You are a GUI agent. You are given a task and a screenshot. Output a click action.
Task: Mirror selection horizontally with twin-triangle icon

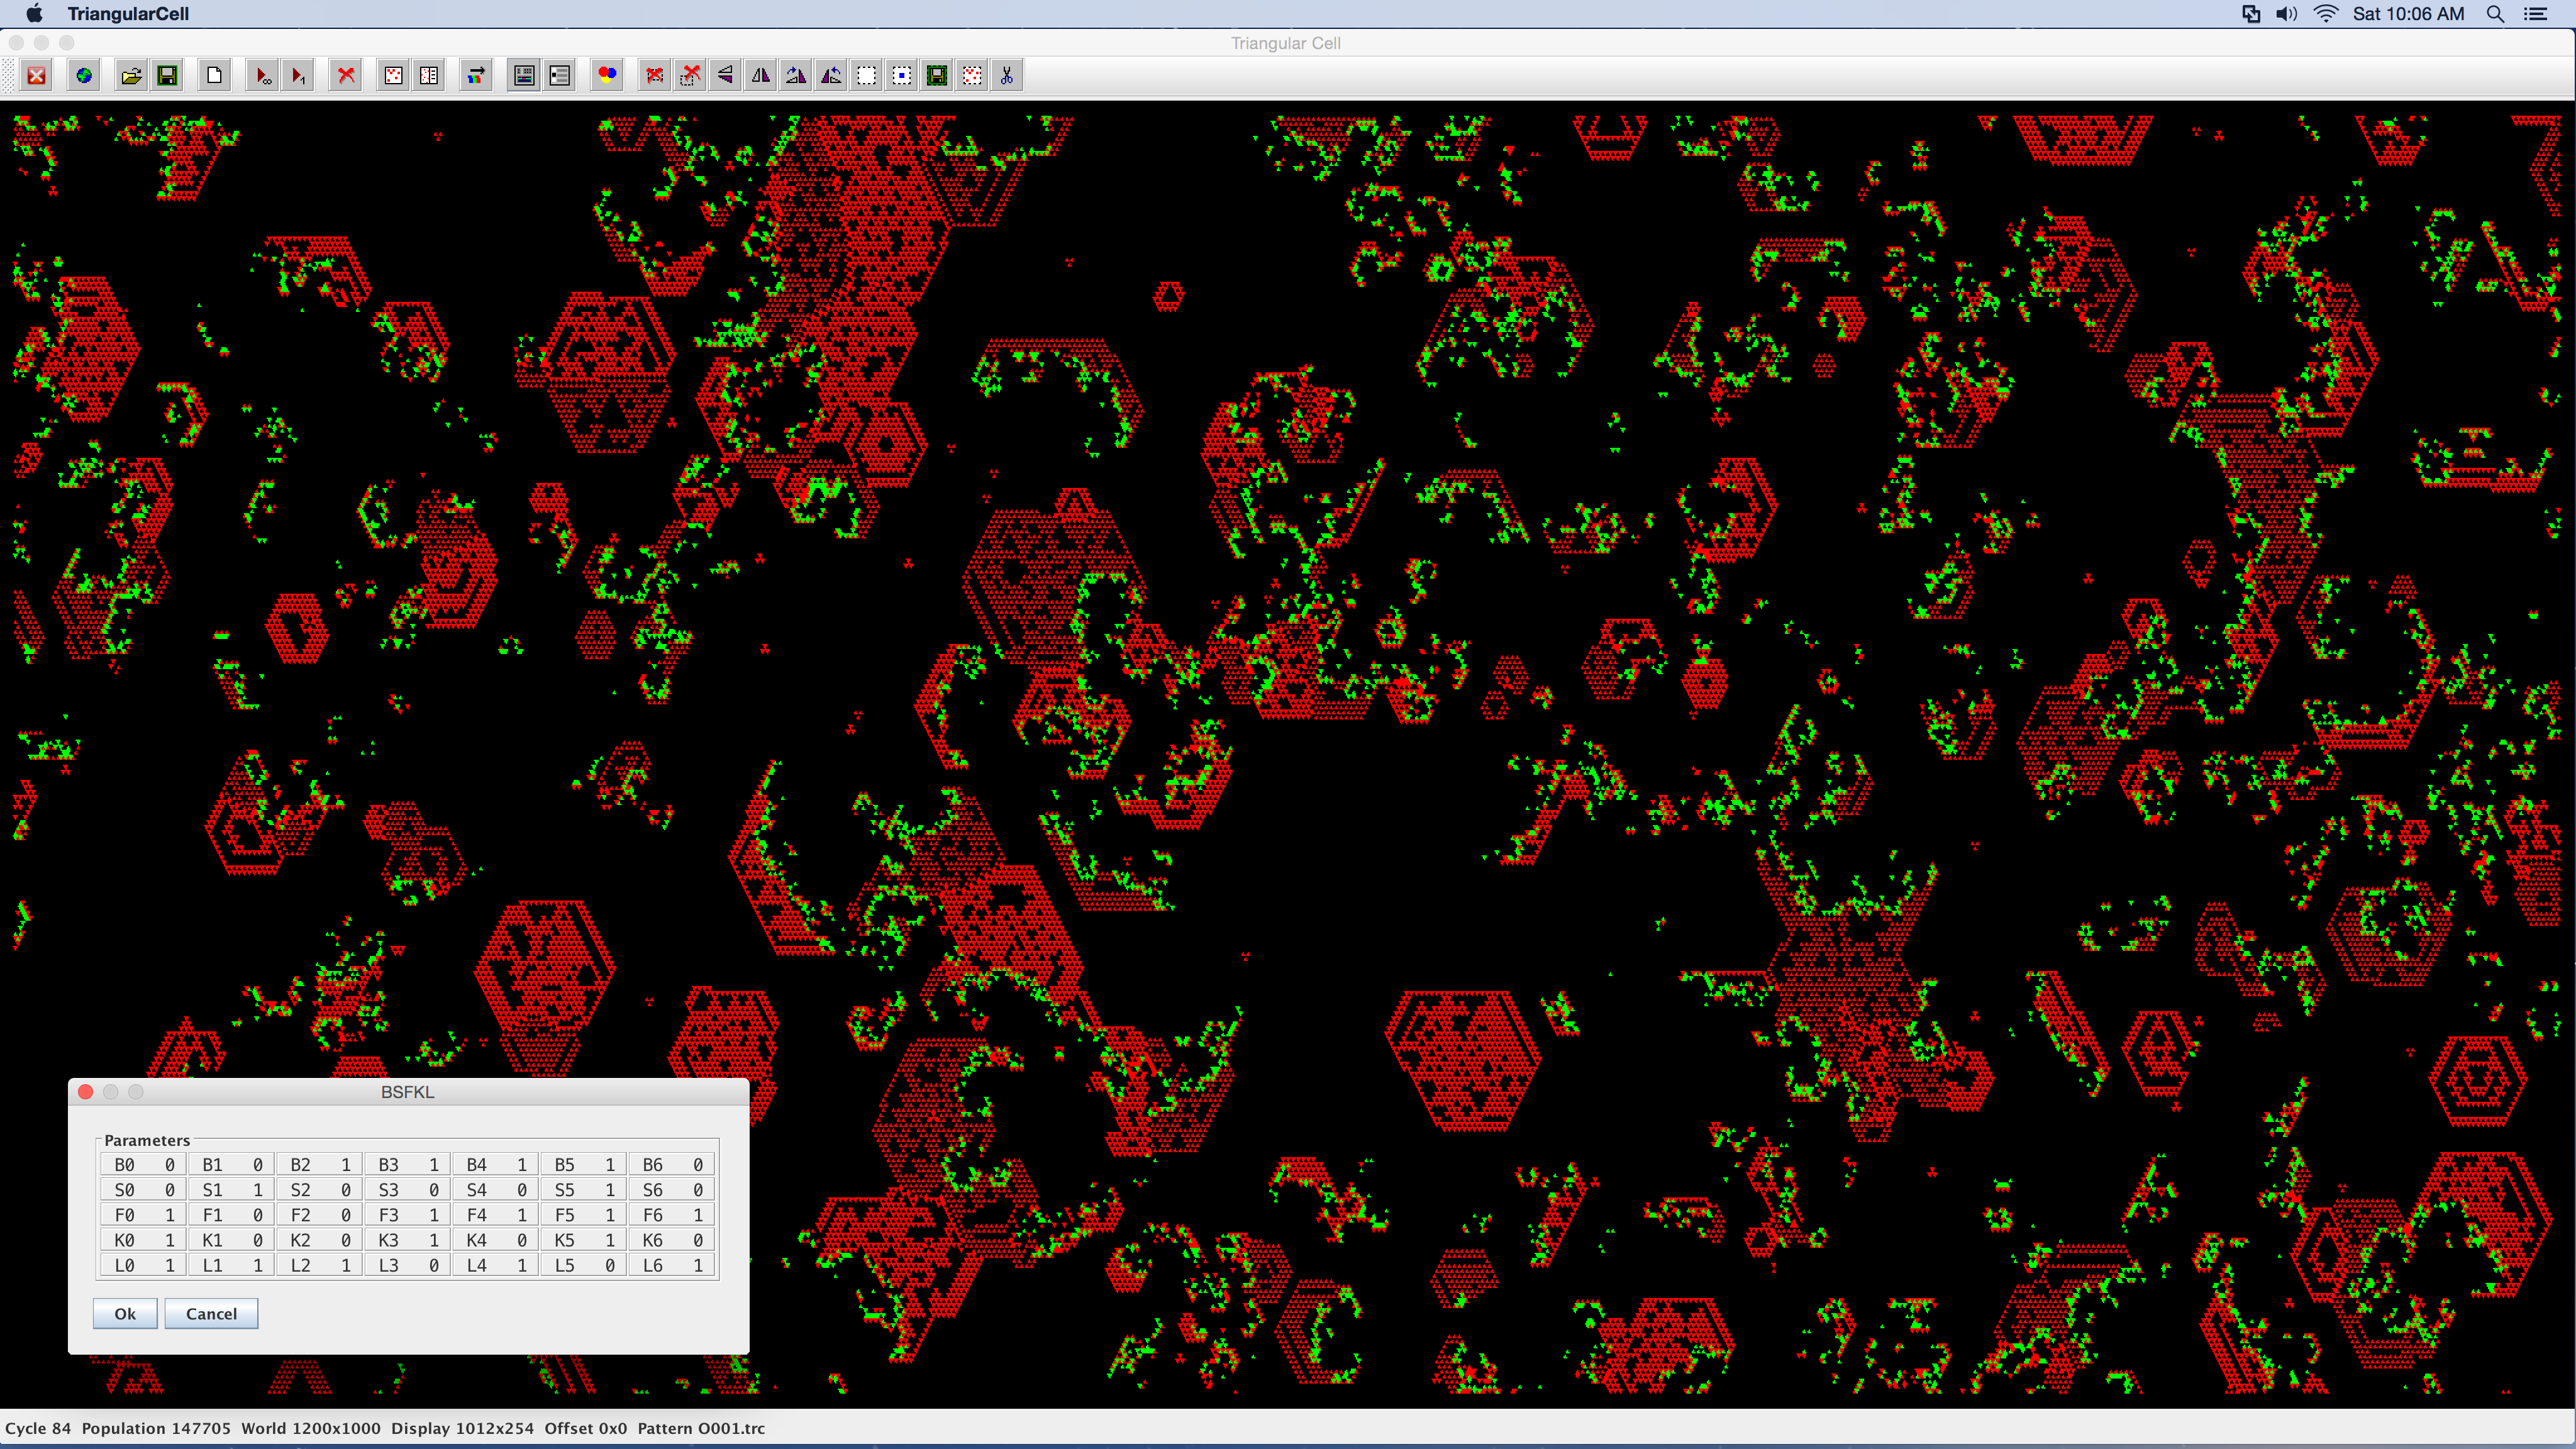(x=761, y=75)
